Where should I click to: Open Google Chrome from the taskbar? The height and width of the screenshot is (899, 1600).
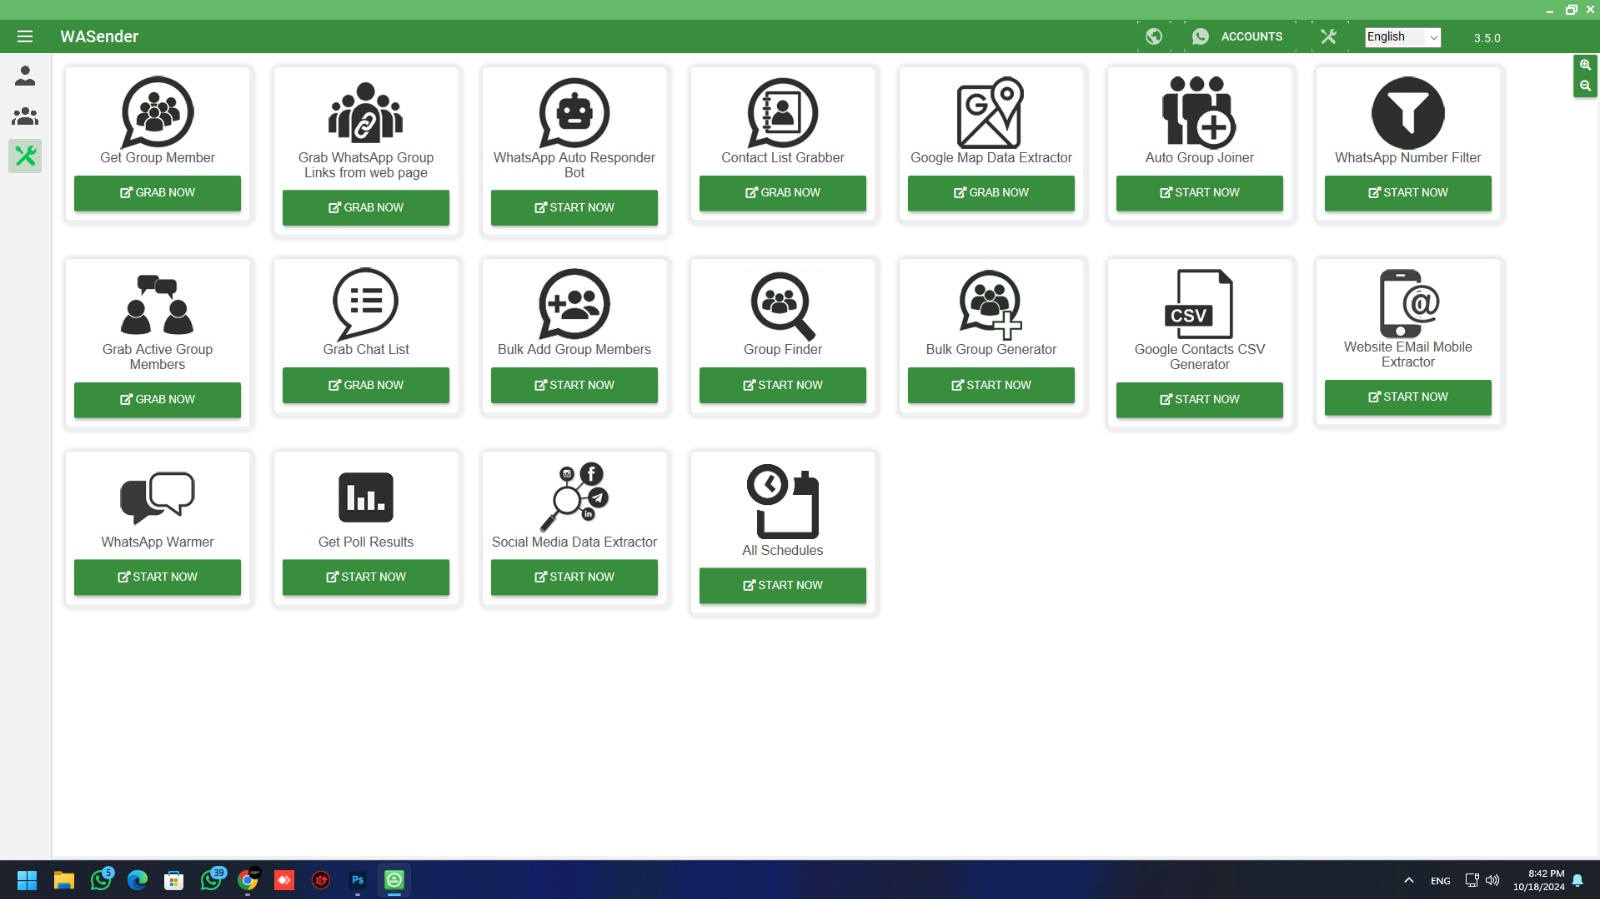tap(247, 880)
